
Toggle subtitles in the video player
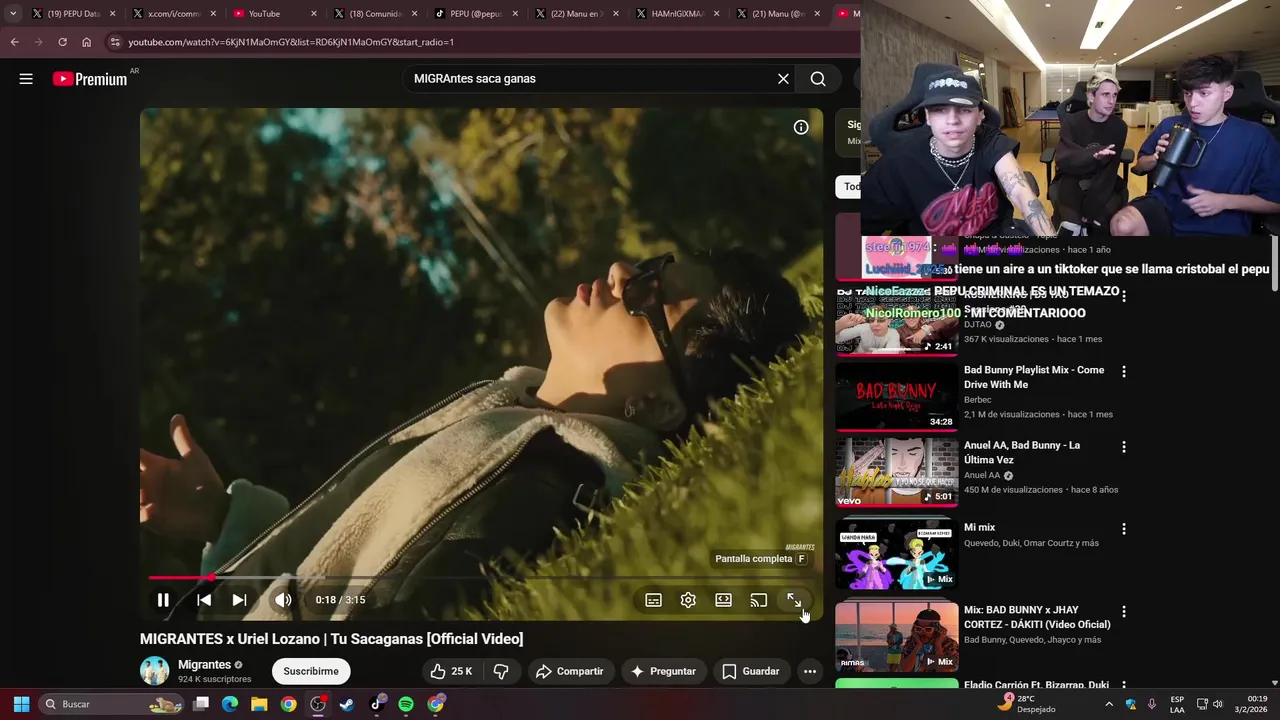click(653, 600)
